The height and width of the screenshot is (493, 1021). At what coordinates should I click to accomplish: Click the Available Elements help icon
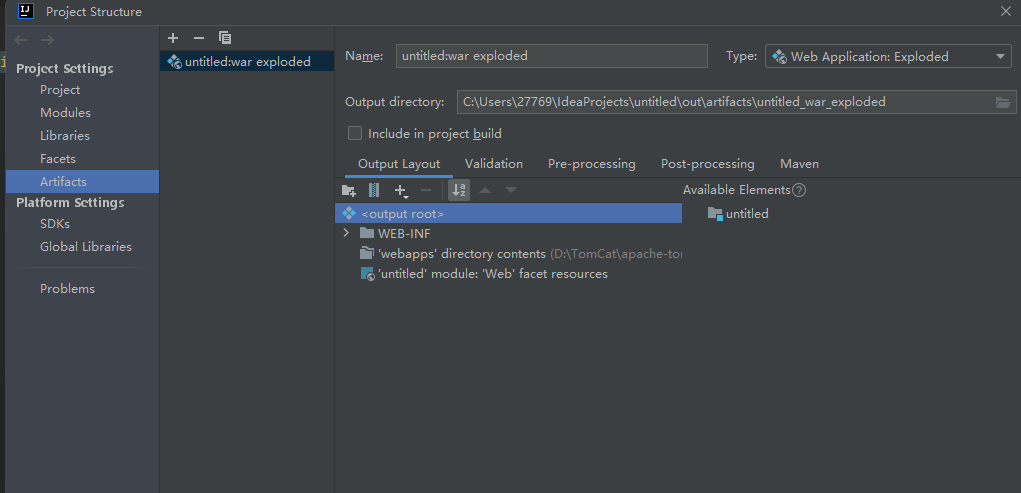(799, 190)
